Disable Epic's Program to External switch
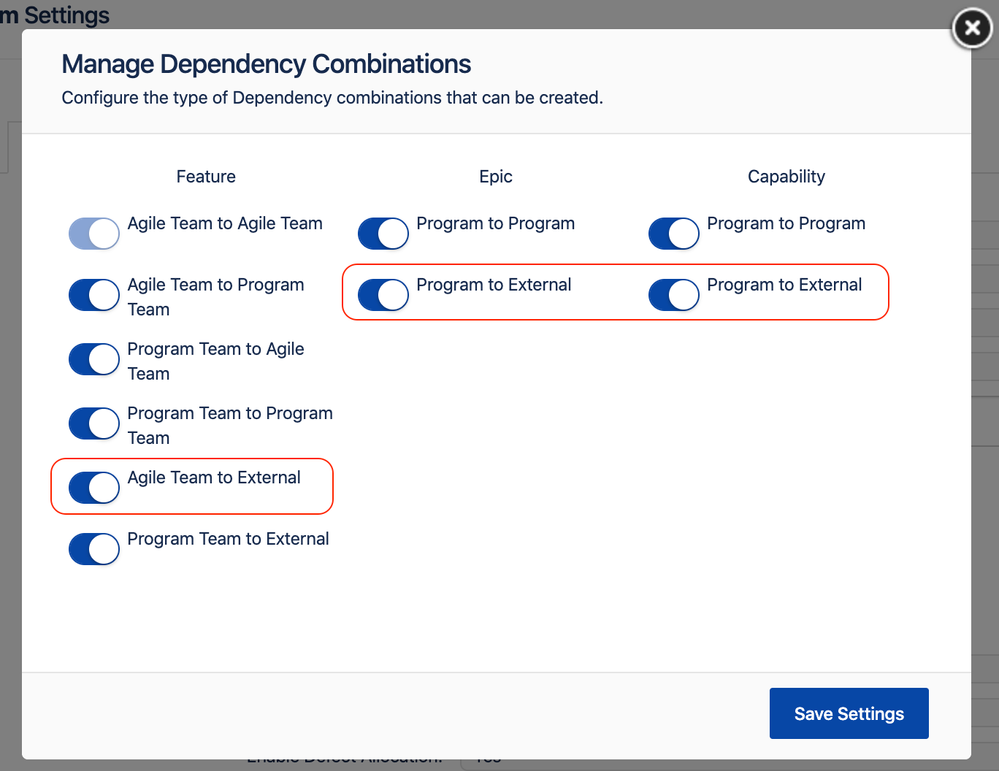This screenshot has width=999, height=771. [x=384, y=295]
